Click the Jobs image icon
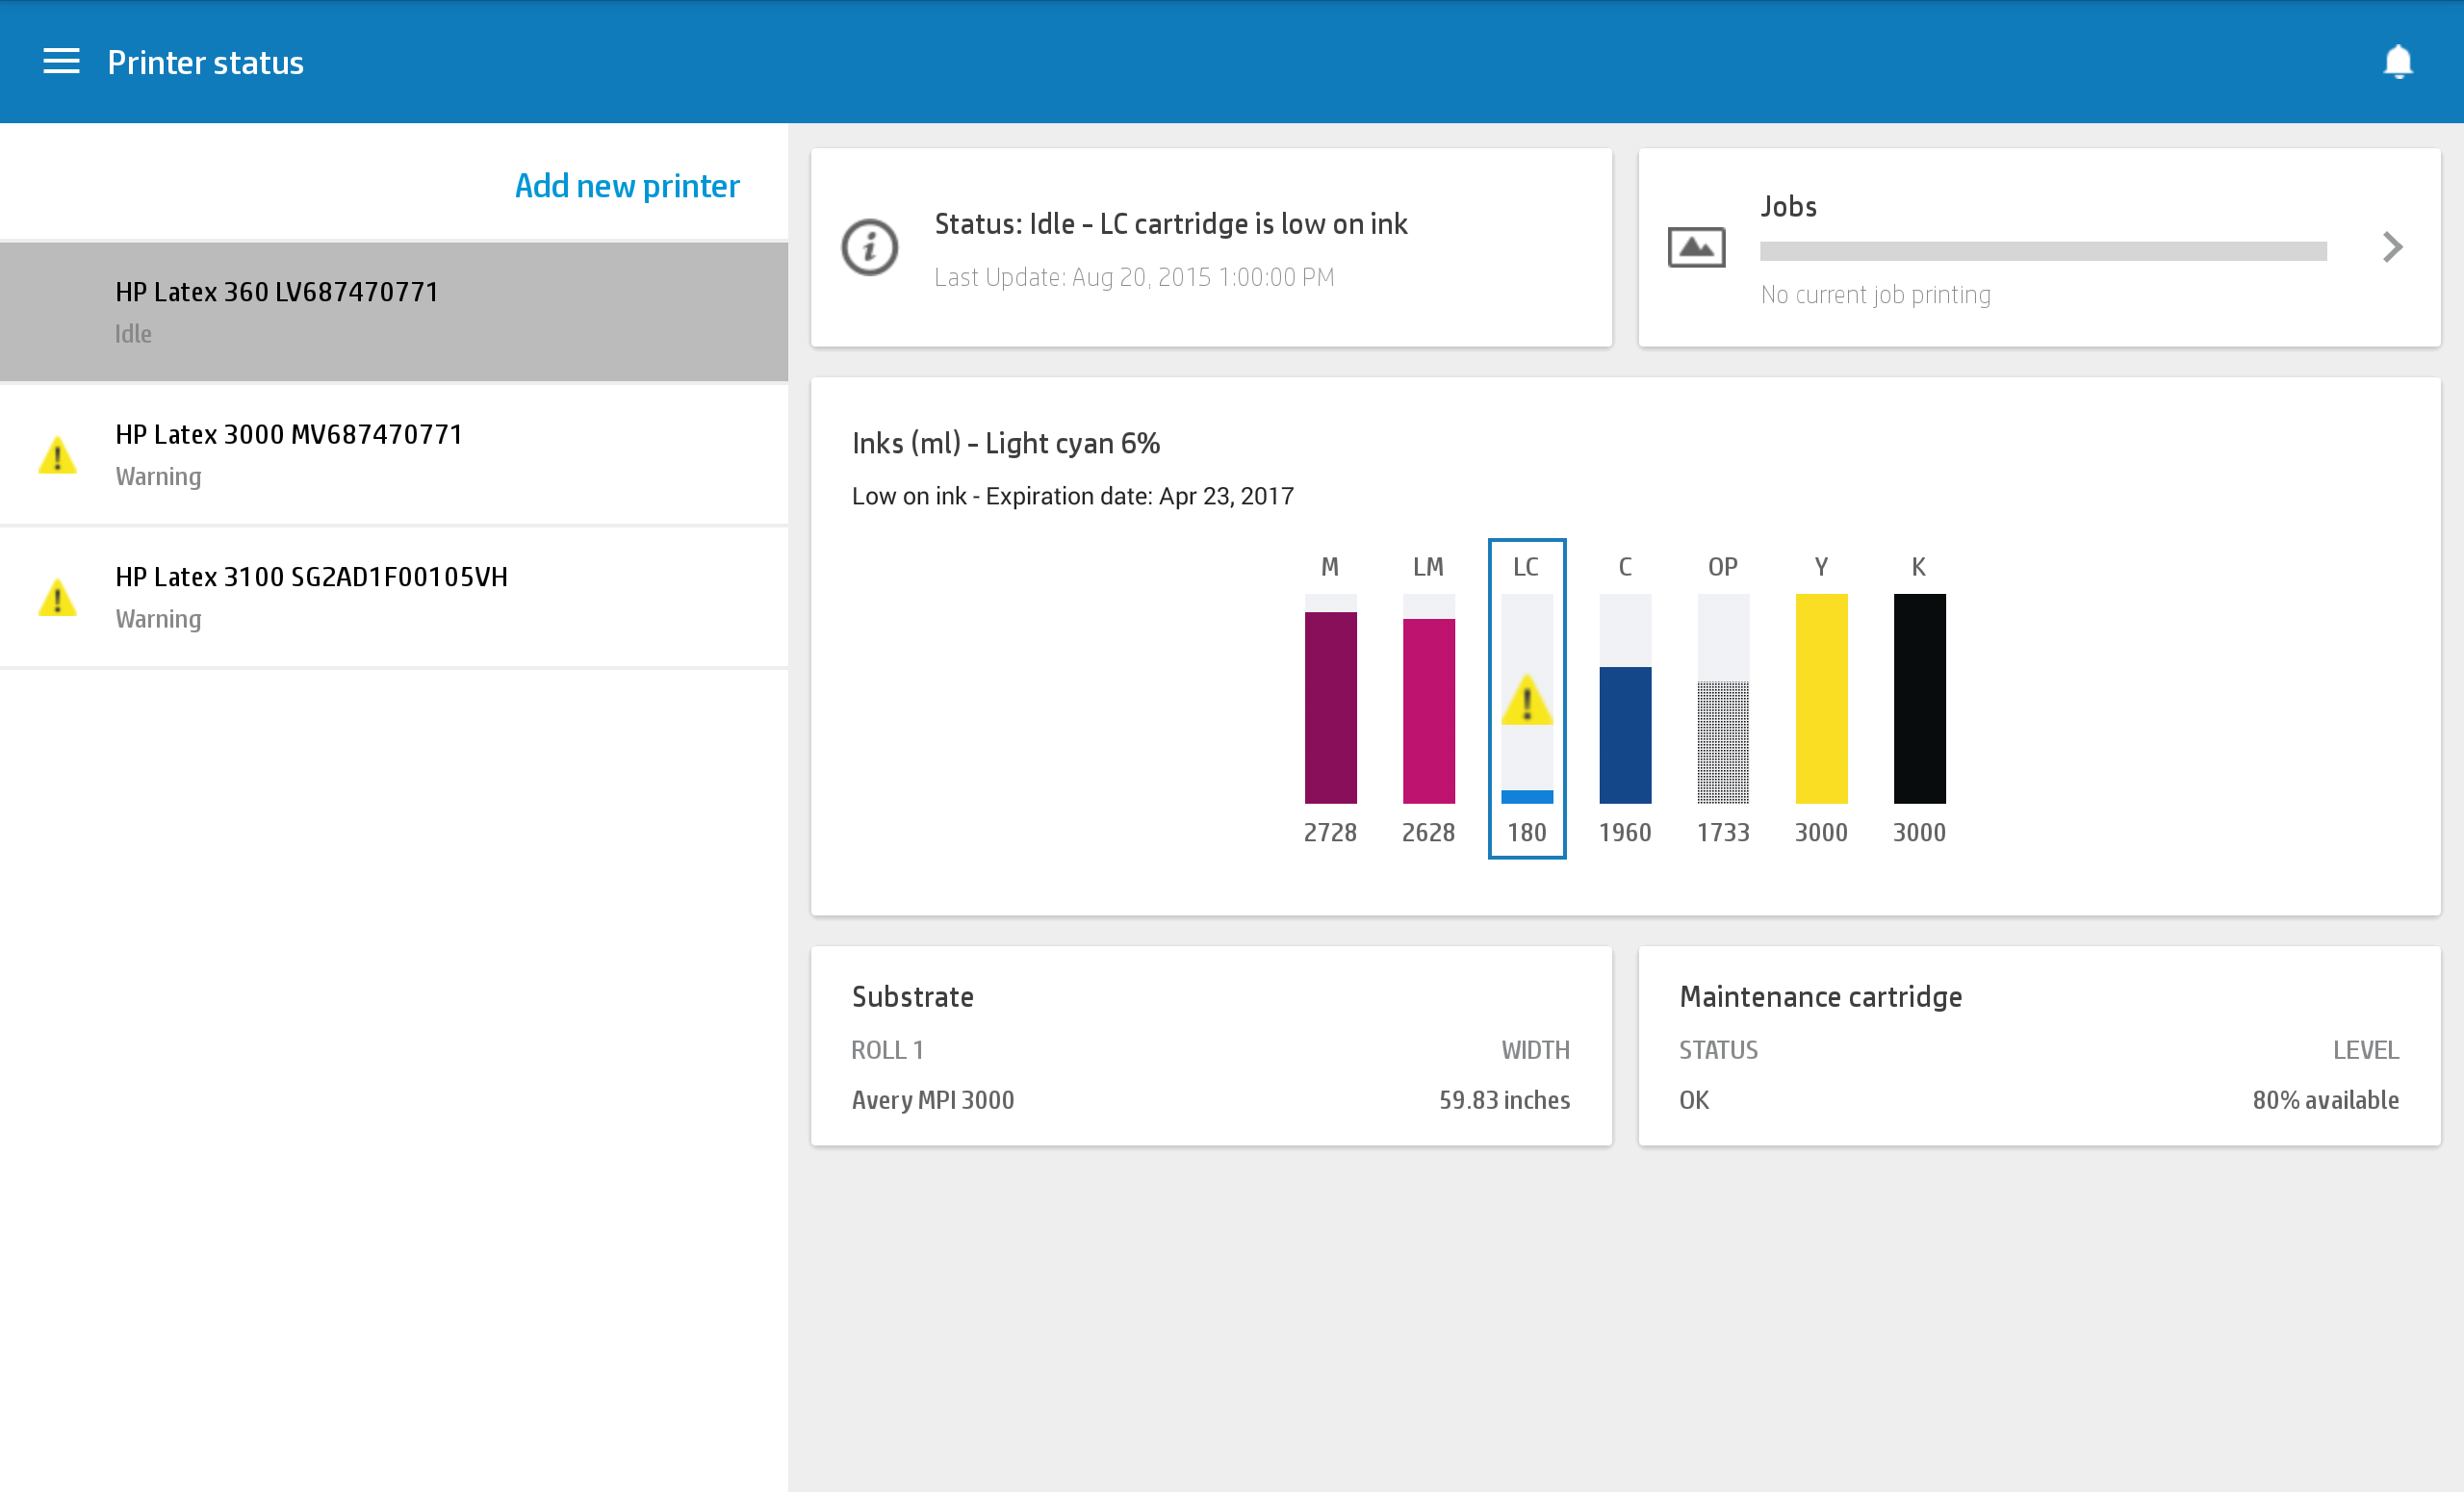This screenshot has height=1492, width=2464. [x=1696, y=247]
